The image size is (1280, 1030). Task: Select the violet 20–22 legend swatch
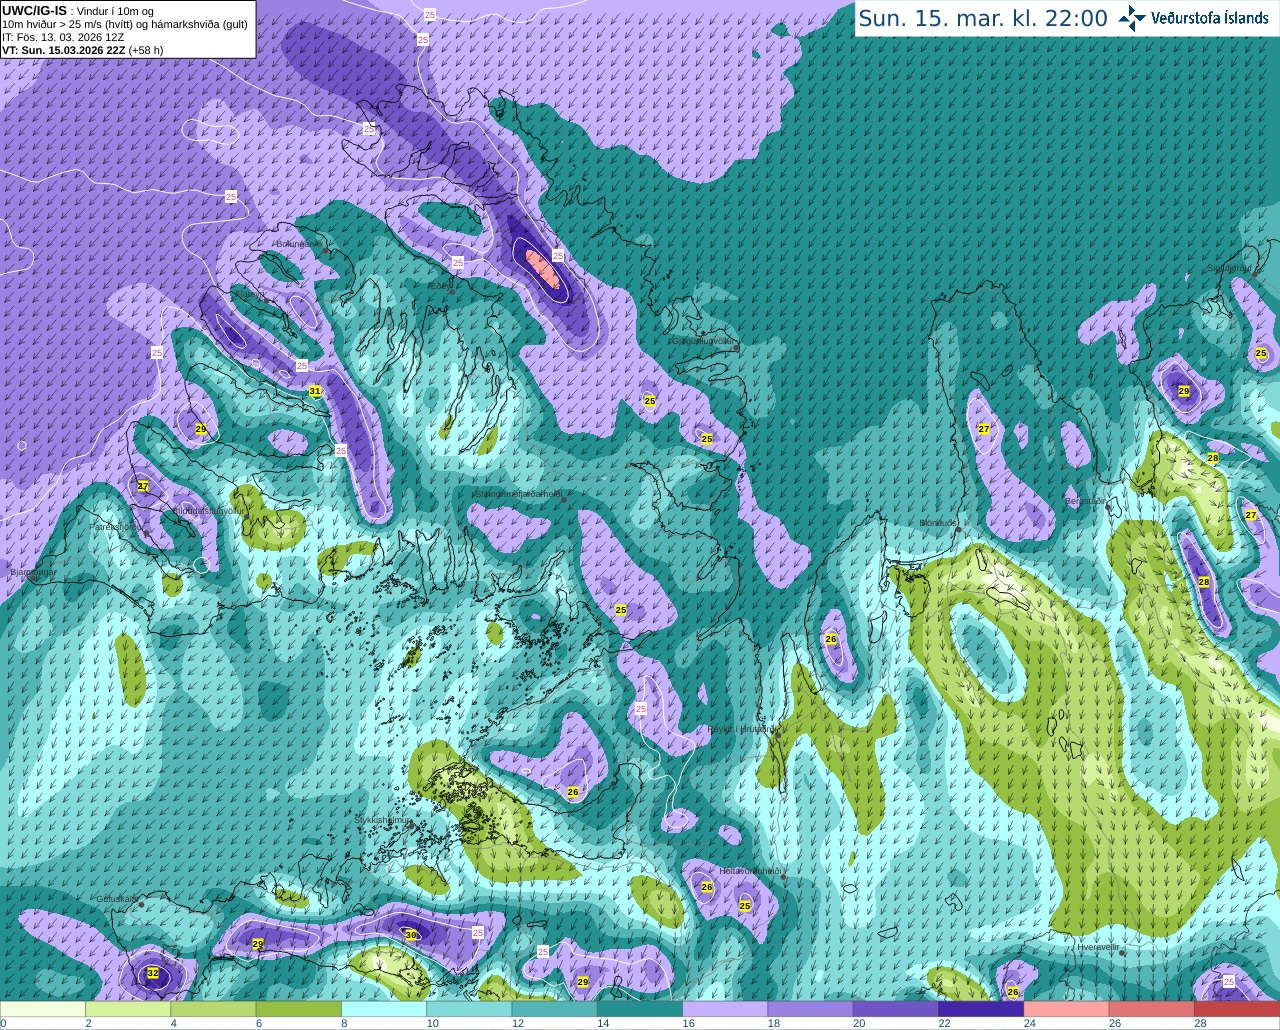click(x=896, y=1009)
